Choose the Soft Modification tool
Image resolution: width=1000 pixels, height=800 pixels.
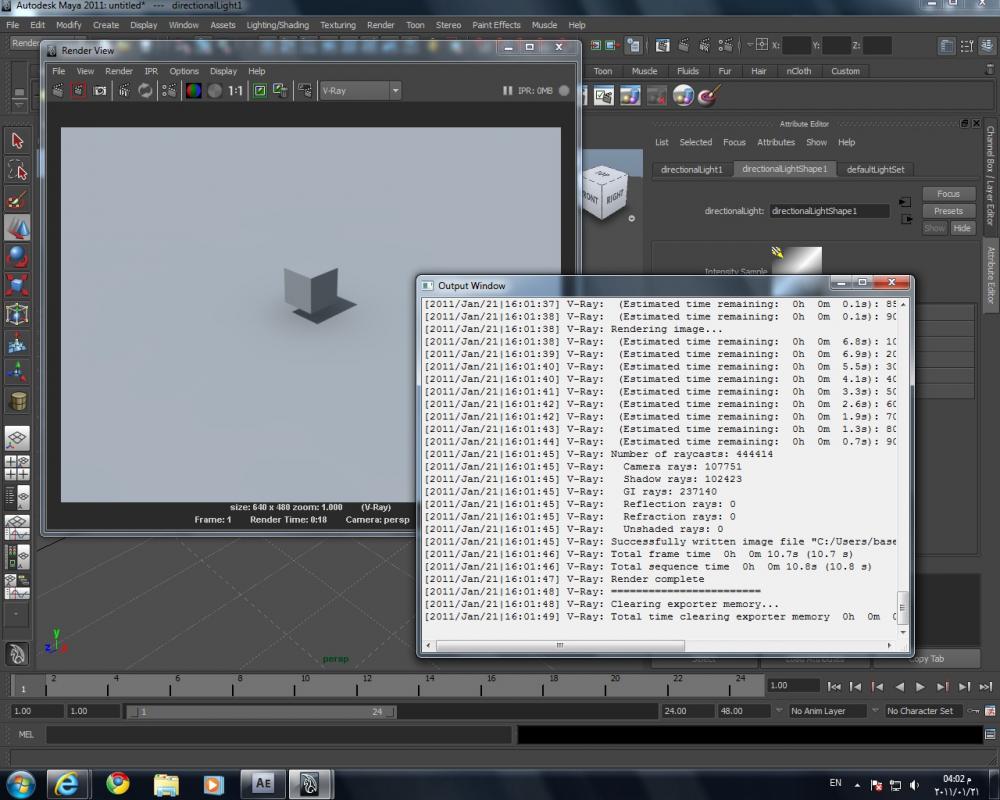[x=17, y=343]
